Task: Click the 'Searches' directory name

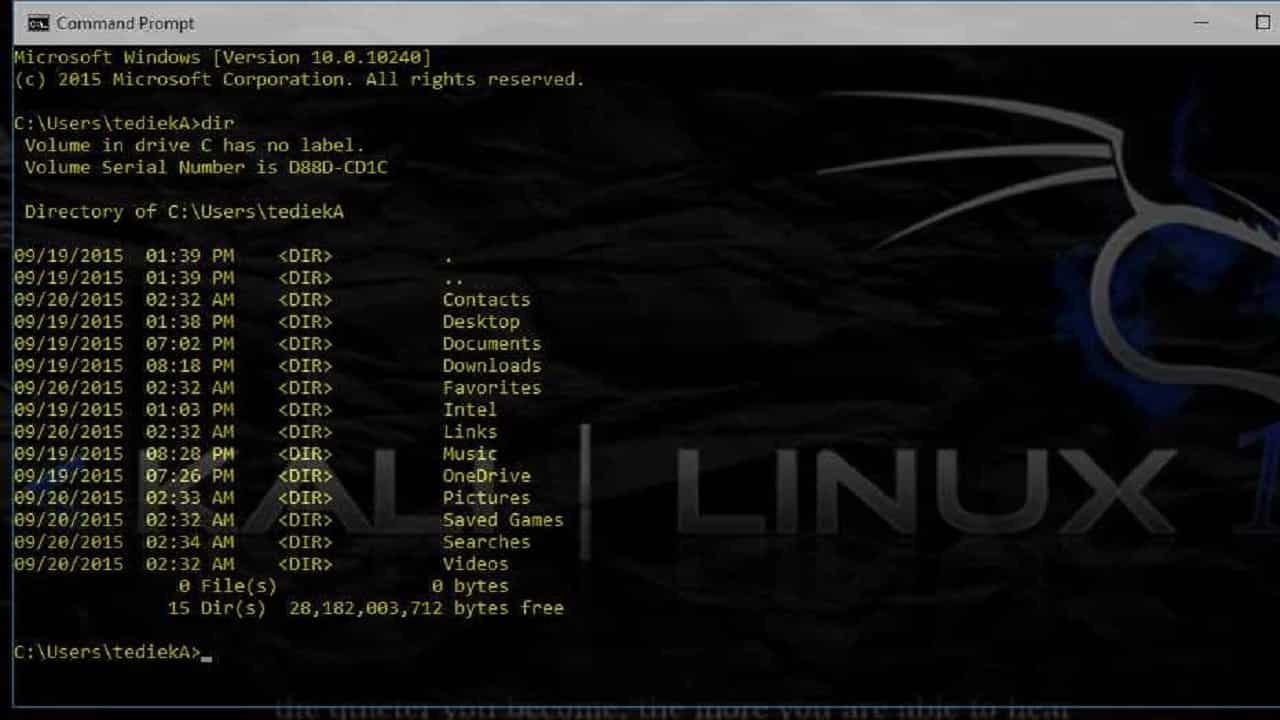Action: 486,541
